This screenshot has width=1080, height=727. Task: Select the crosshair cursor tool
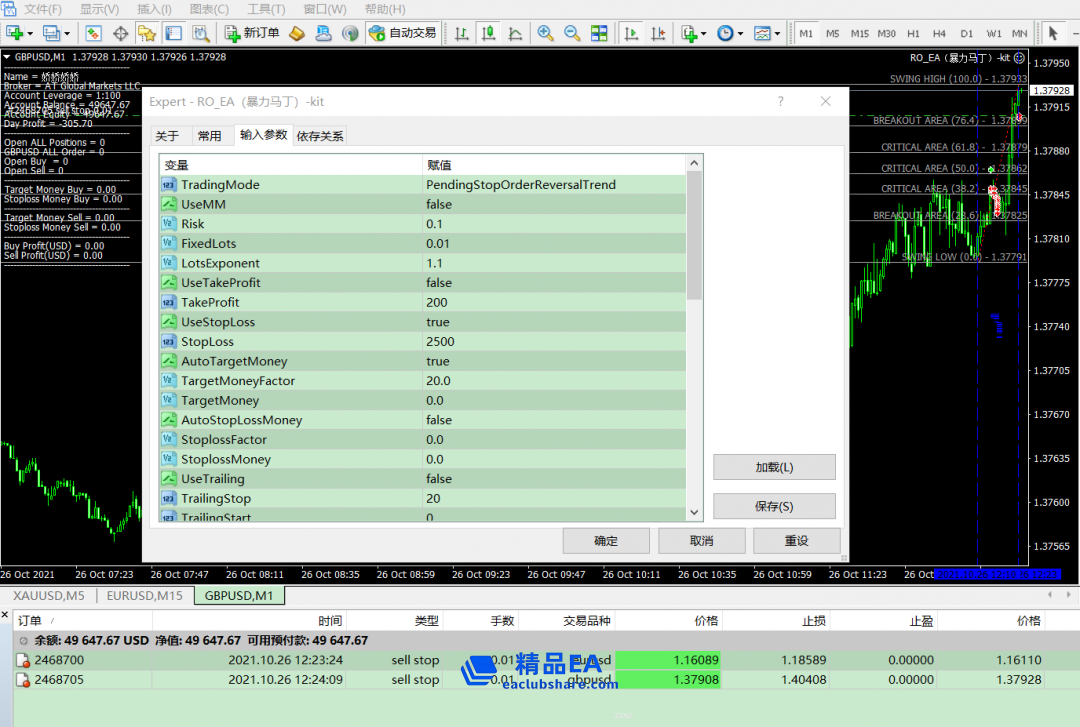tap(121, 33)
